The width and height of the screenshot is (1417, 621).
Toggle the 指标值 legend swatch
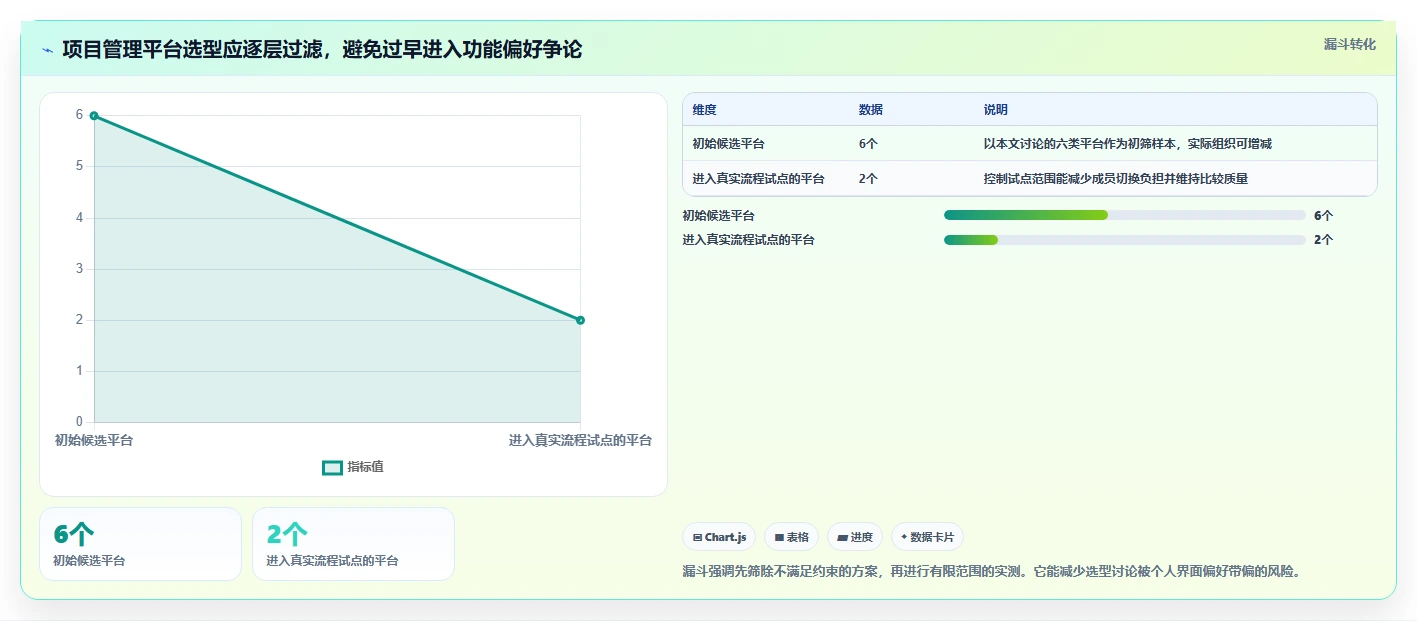click(332, 467)
